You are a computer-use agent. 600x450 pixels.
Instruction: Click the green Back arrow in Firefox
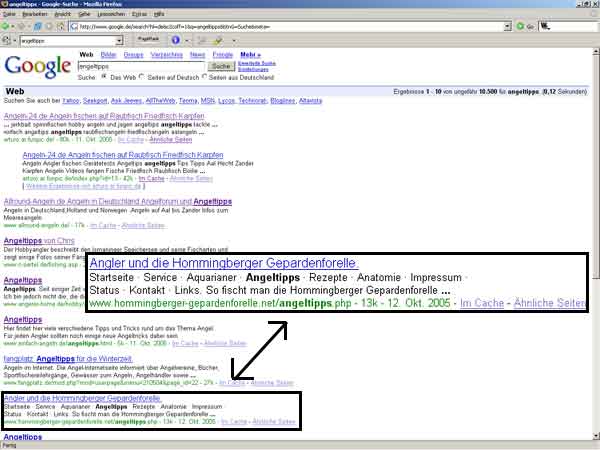pyautogui.click(x=5, y=26)
